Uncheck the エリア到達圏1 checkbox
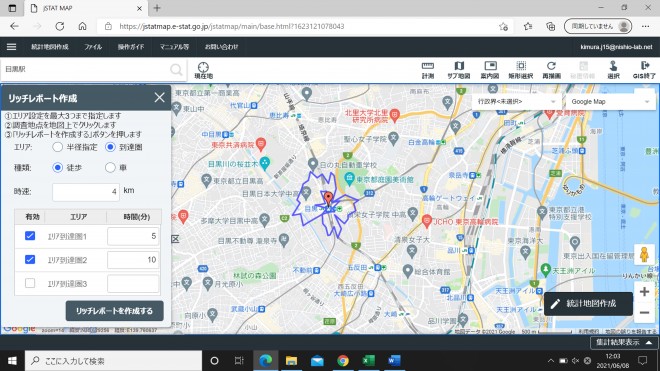Image resolution: width=660 pixels, height=371 pixels. [30, 236]
